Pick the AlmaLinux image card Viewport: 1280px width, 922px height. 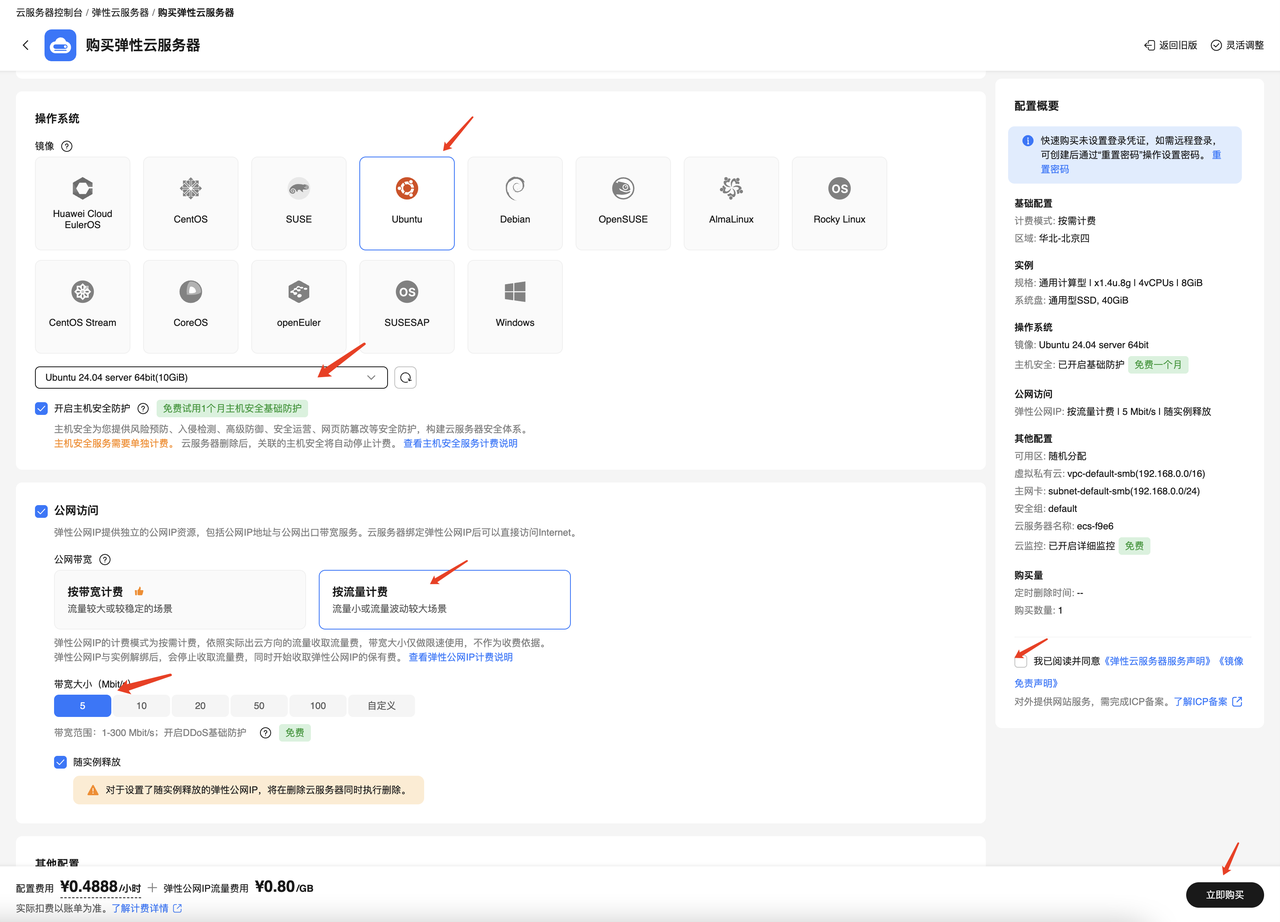(731, 203)
